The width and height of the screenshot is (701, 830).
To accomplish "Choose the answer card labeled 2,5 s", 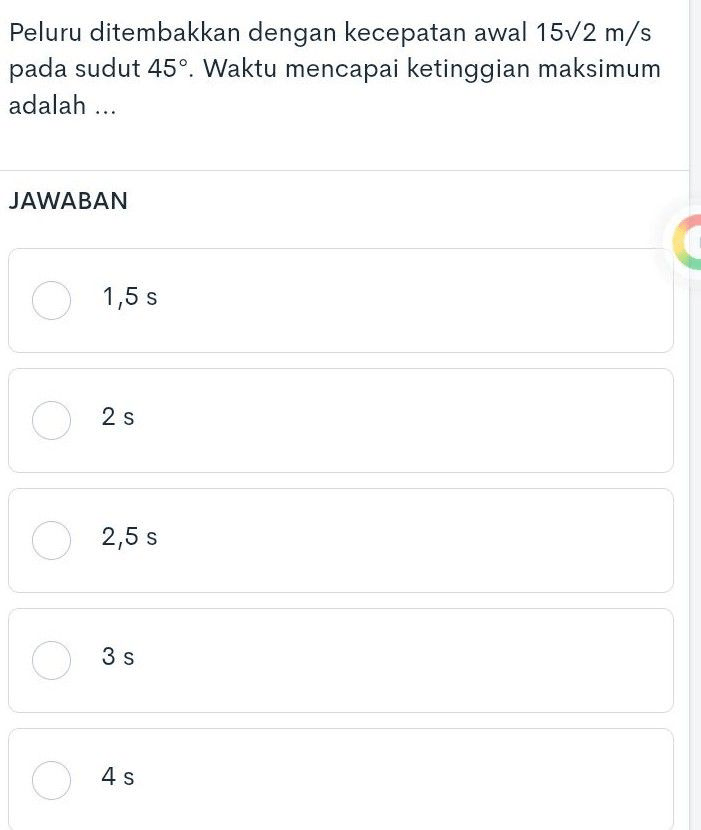I will [340, 540].
